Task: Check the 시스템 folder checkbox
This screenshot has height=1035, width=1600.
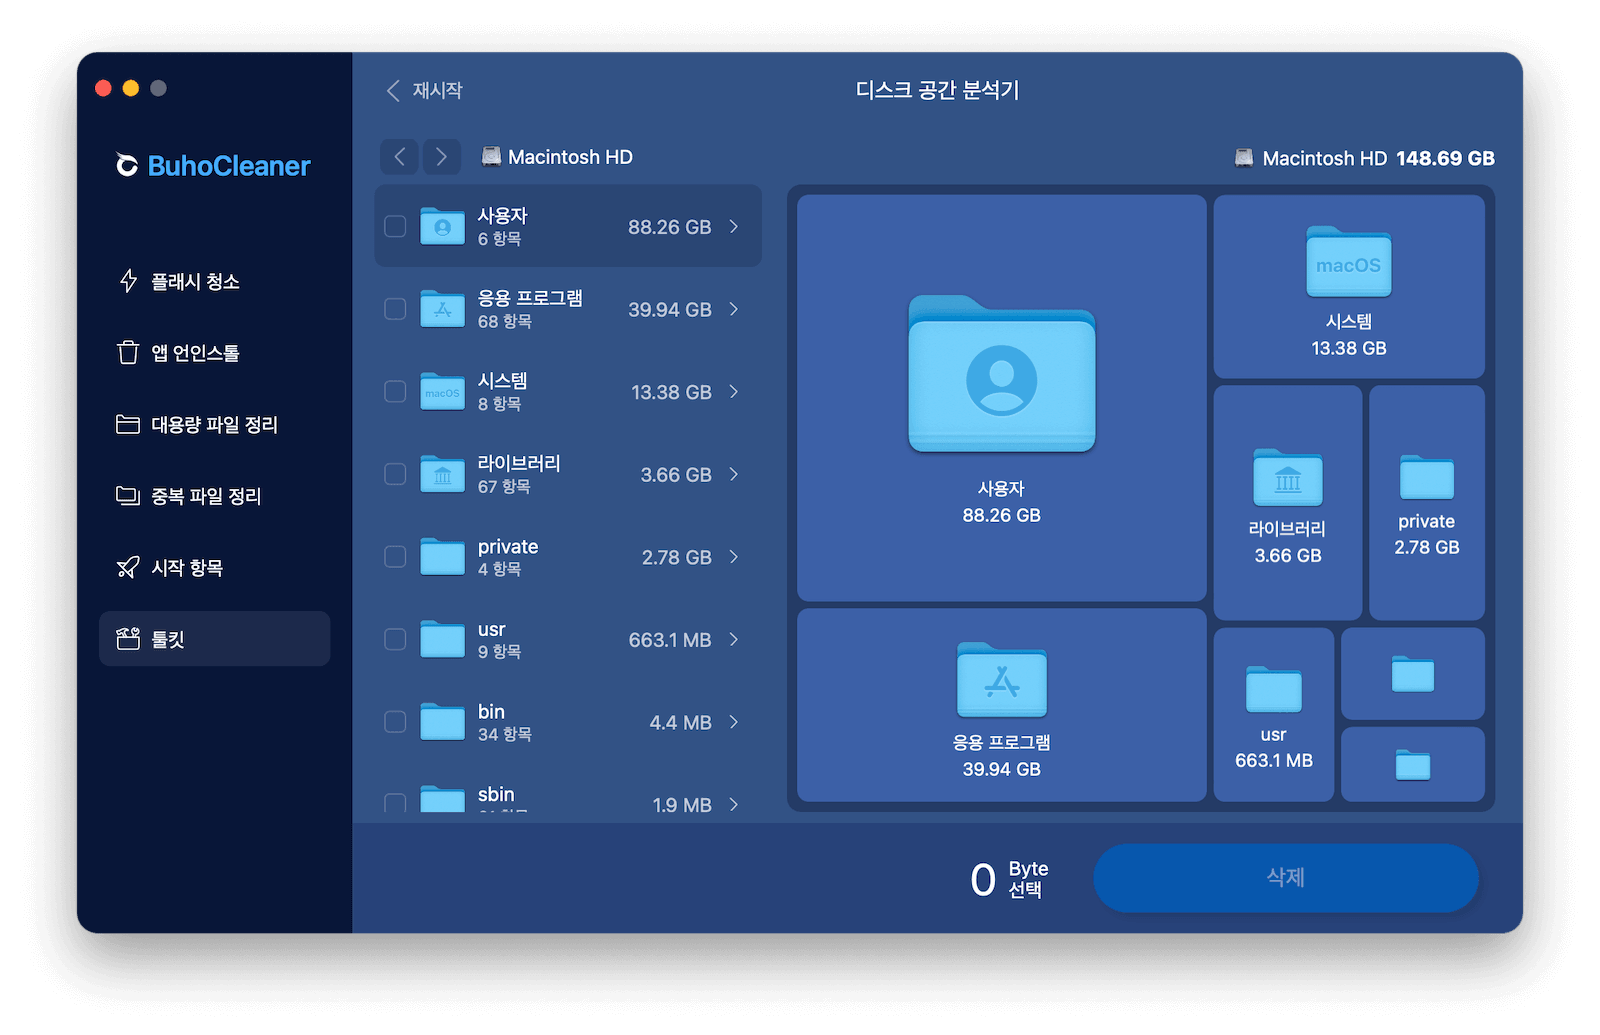Action: click(x=395, y=392)
